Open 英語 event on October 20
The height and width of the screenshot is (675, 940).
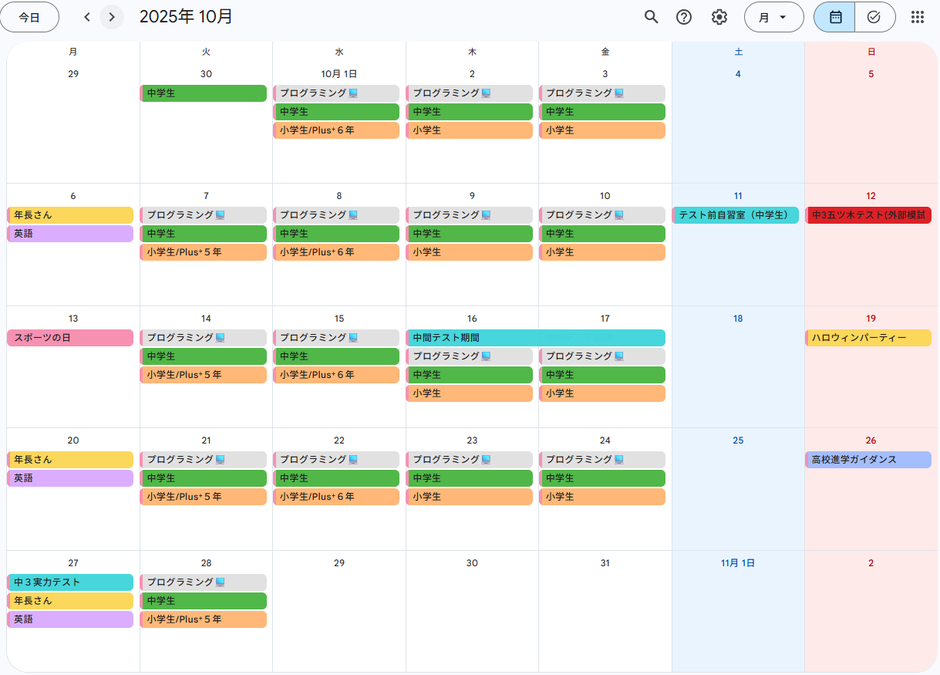70,478
